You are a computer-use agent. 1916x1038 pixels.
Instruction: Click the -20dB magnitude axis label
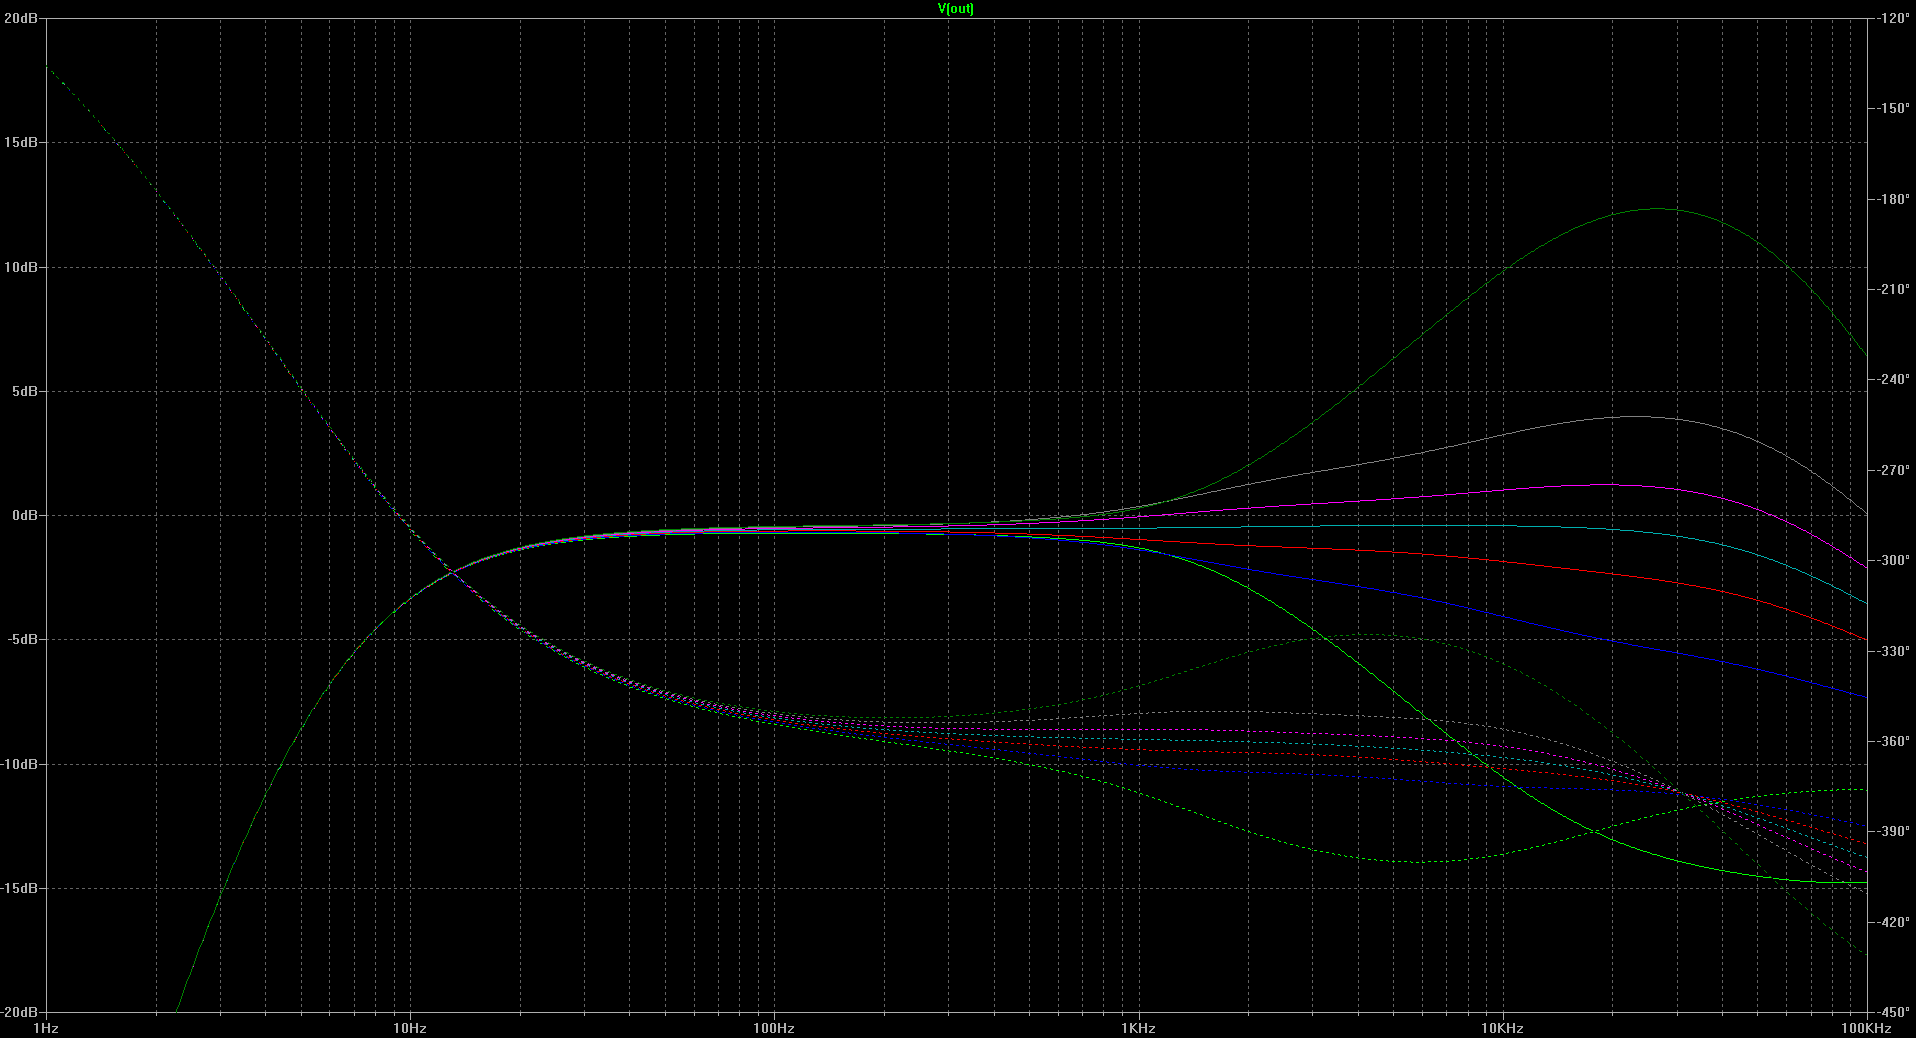pos(20,1012)
